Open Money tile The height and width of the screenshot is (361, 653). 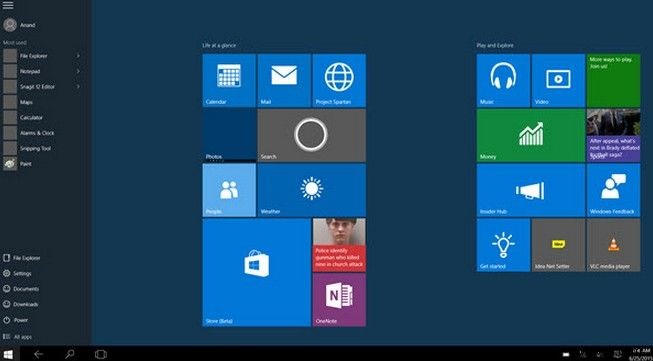pos(531,135)
